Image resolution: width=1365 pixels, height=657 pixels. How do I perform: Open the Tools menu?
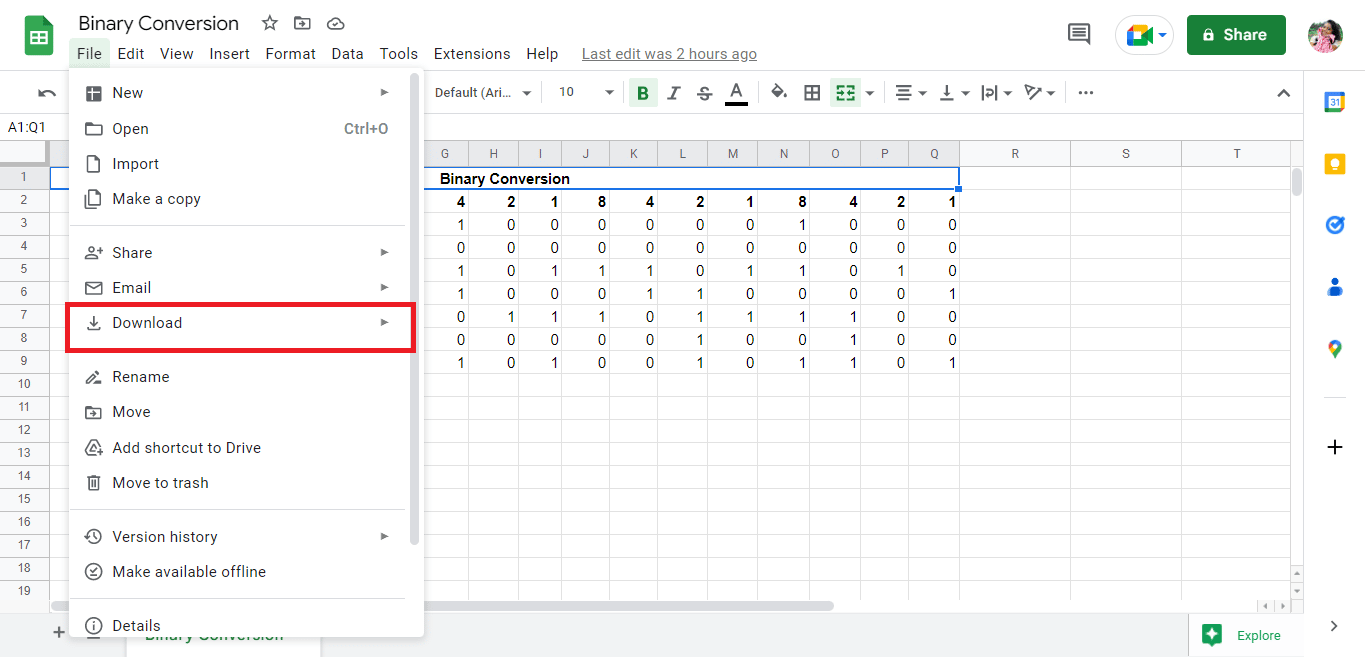coord(399,54)
